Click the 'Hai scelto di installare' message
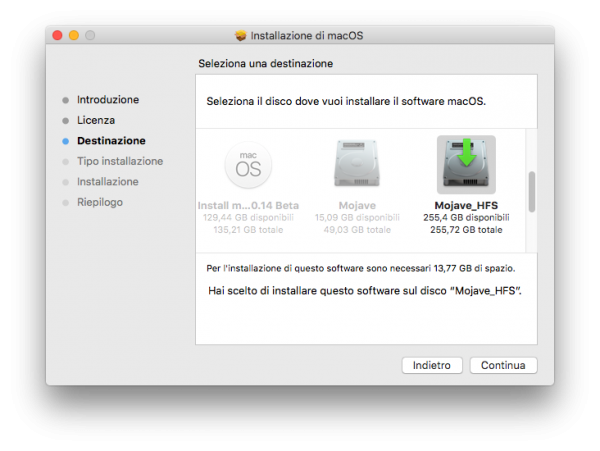 (x=365, y=291)
